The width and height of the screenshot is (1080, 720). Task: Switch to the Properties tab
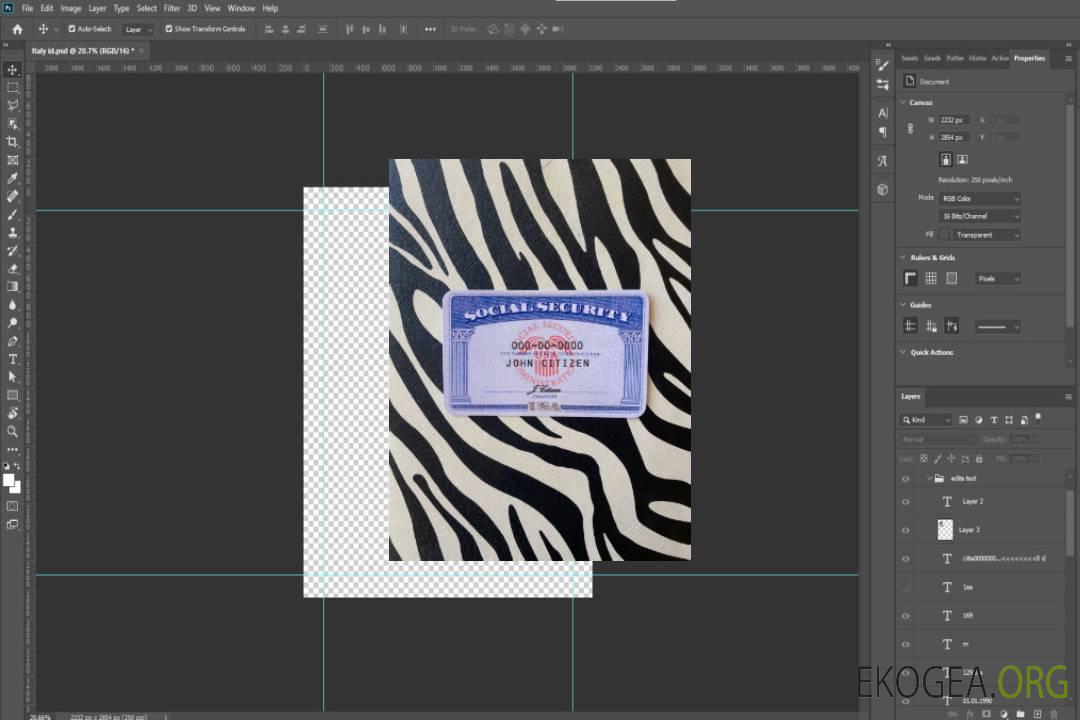point(1029,59)
